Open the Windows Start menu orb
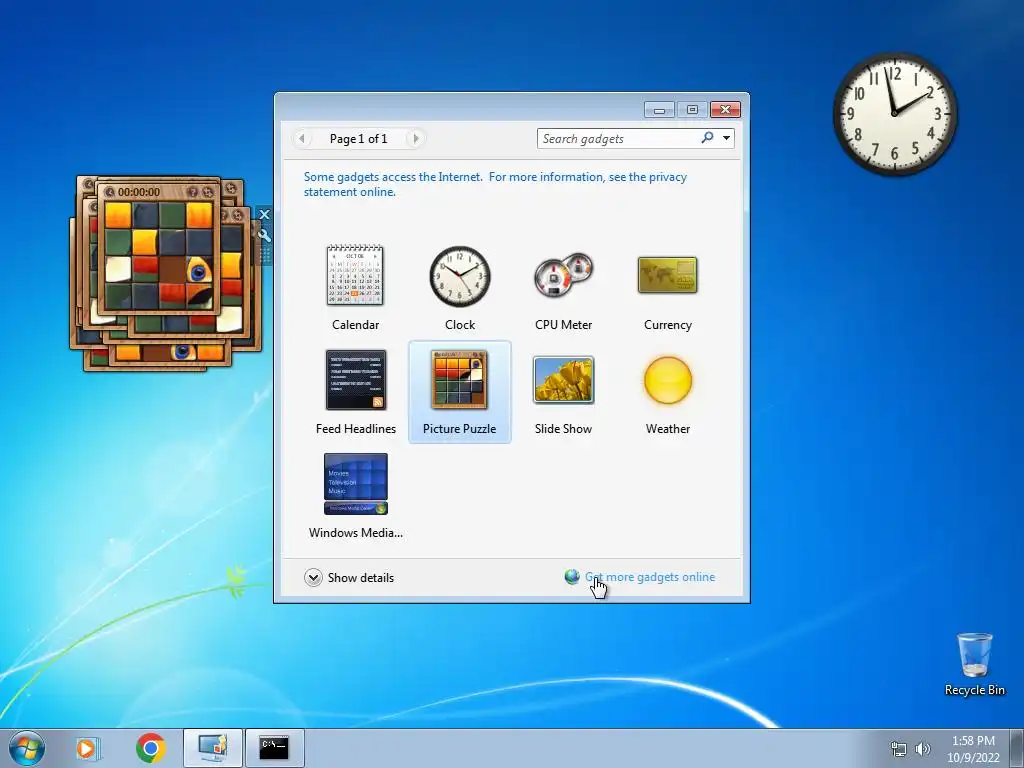 27,748
